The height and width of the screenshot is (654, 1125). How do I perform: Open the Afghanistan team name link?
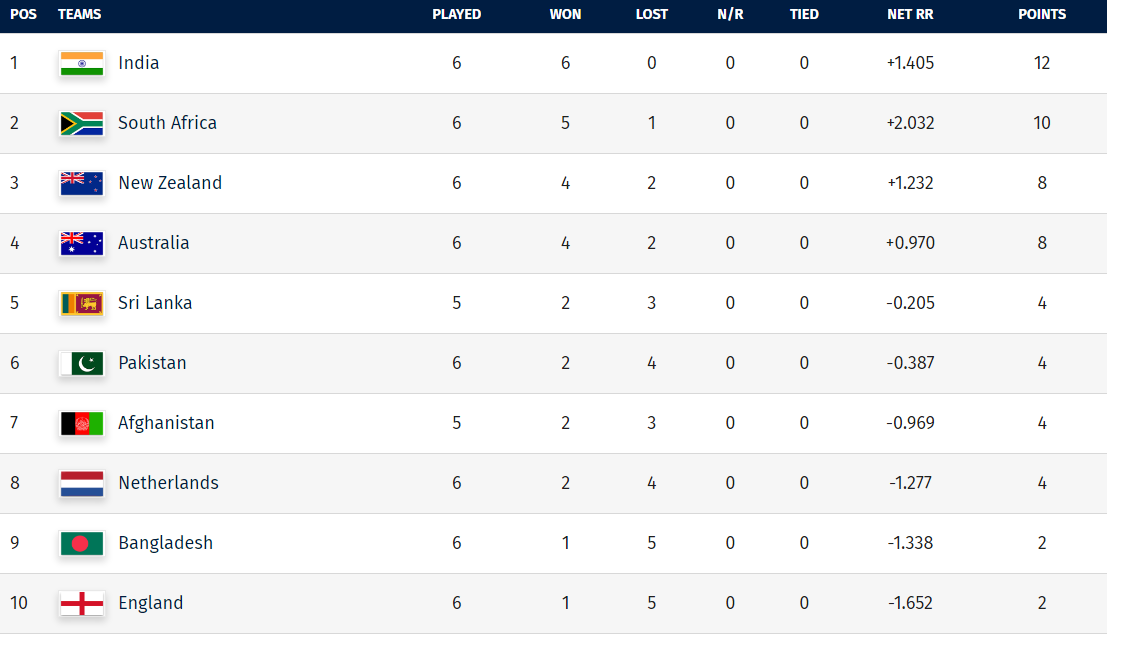coord(166,423)
